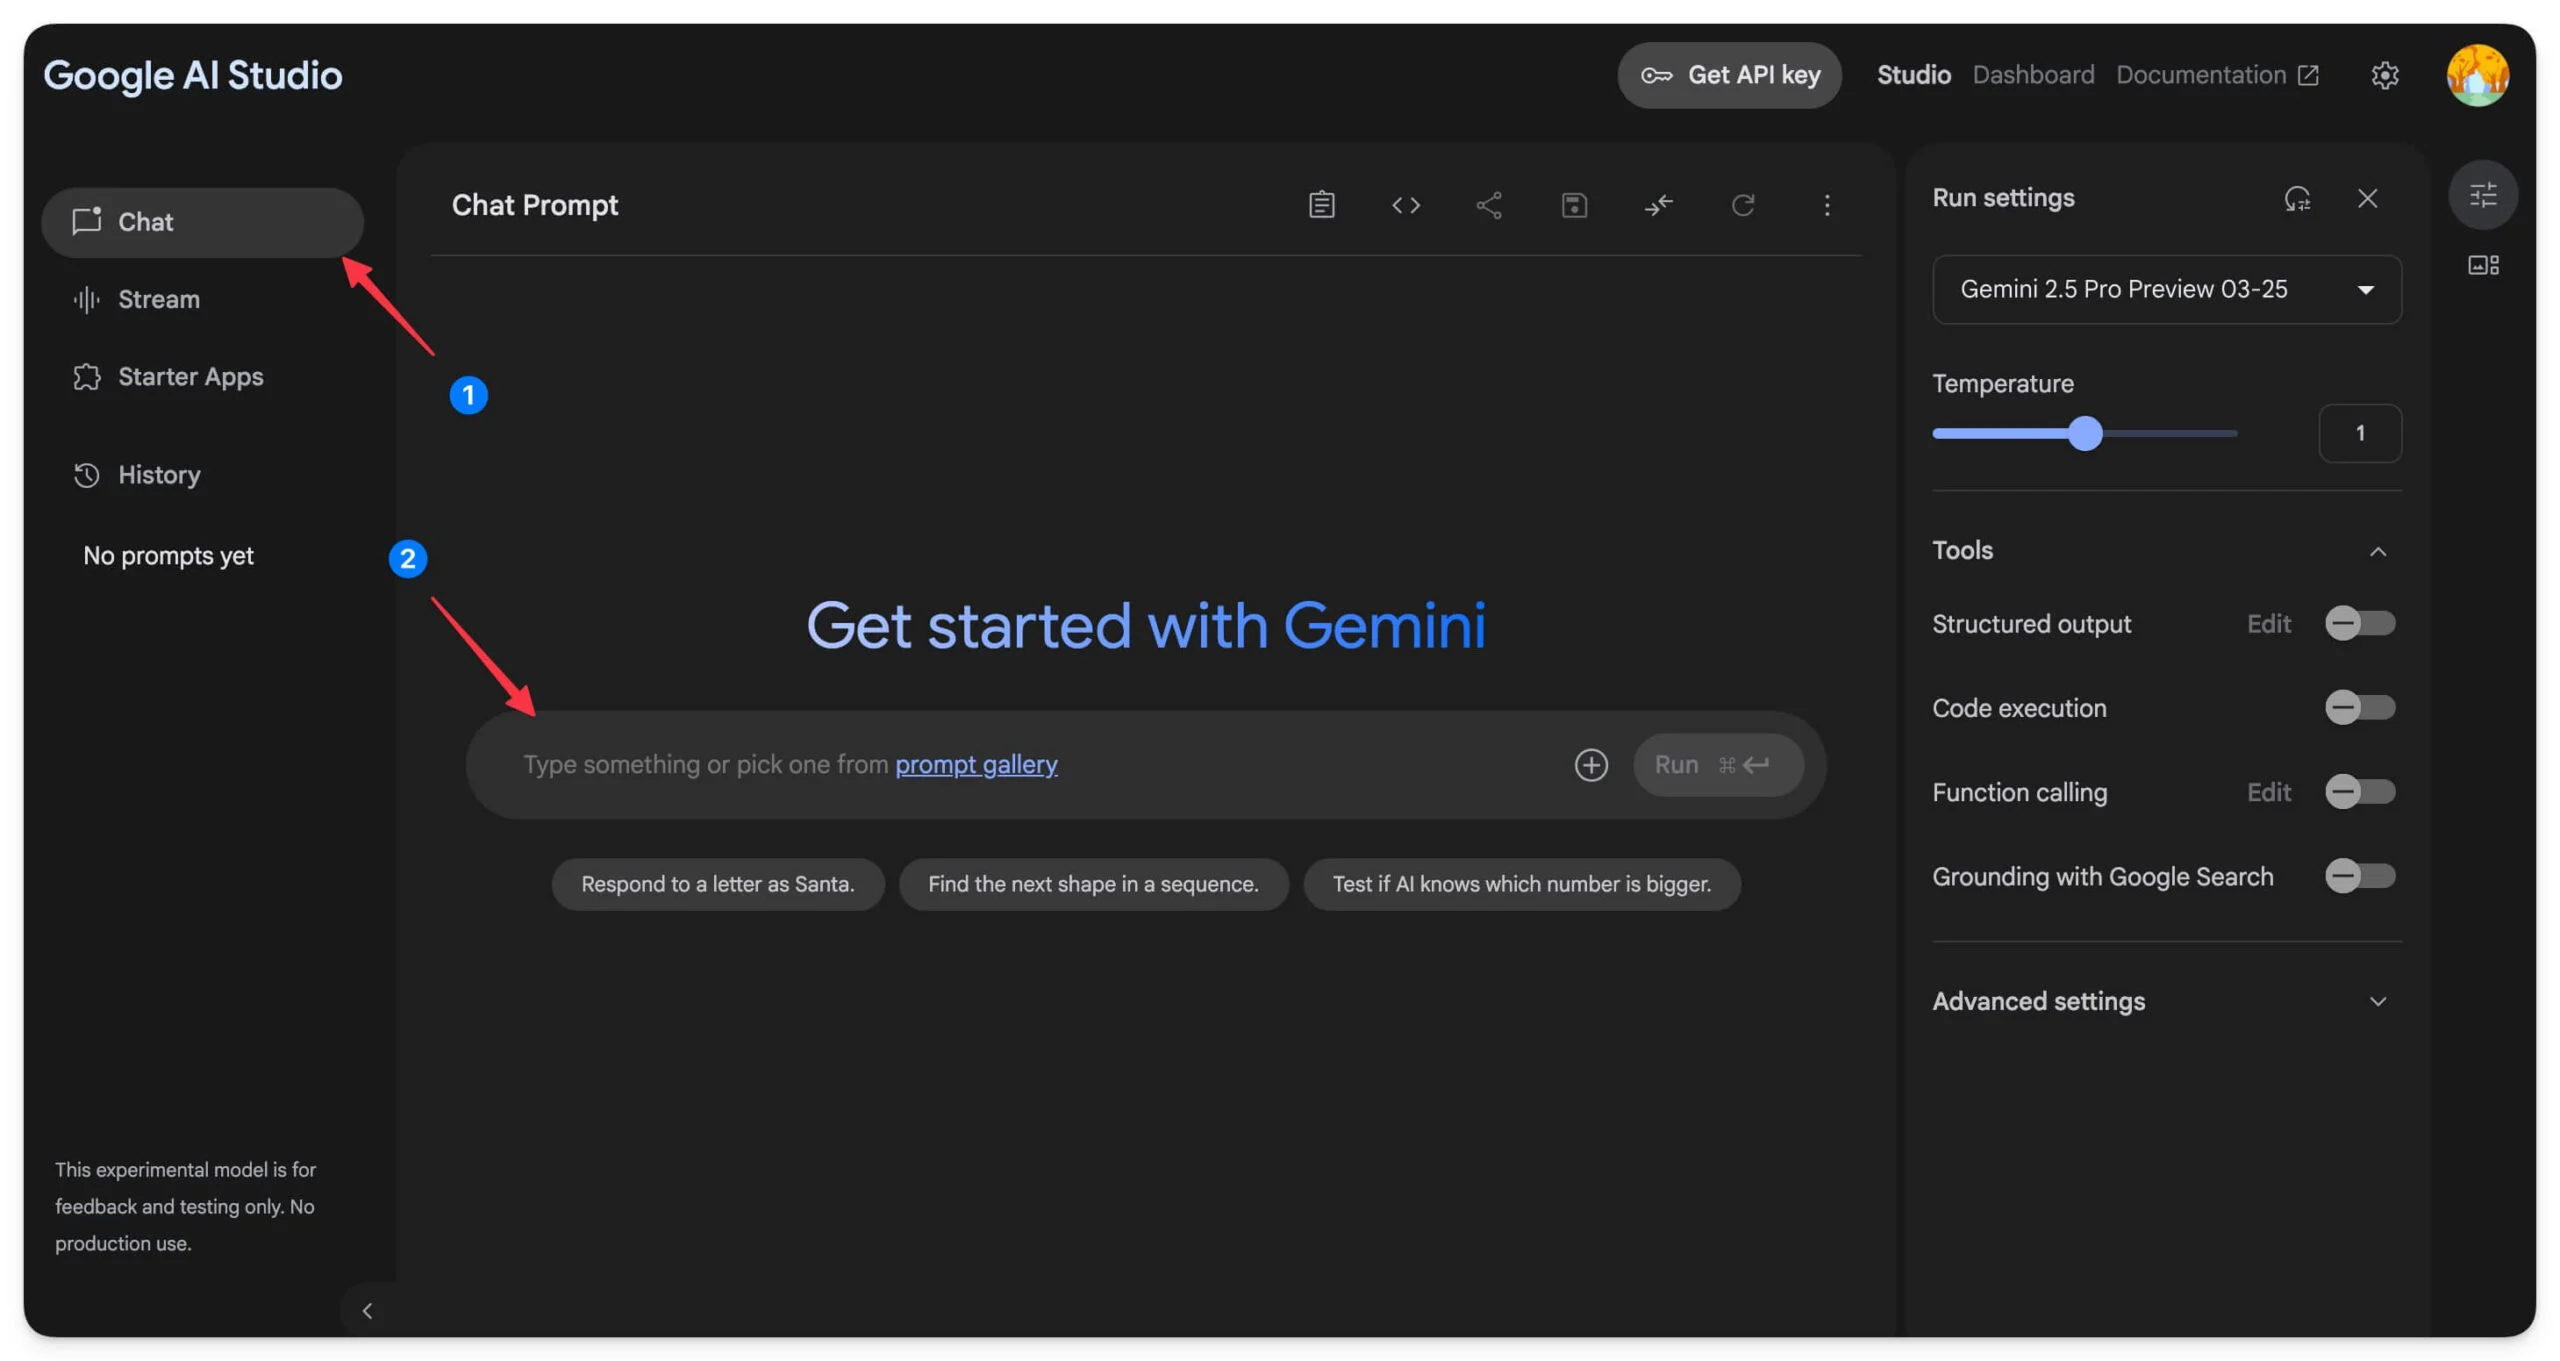
Task: Click the plus insert media icon
Action: coord(1591,765)
